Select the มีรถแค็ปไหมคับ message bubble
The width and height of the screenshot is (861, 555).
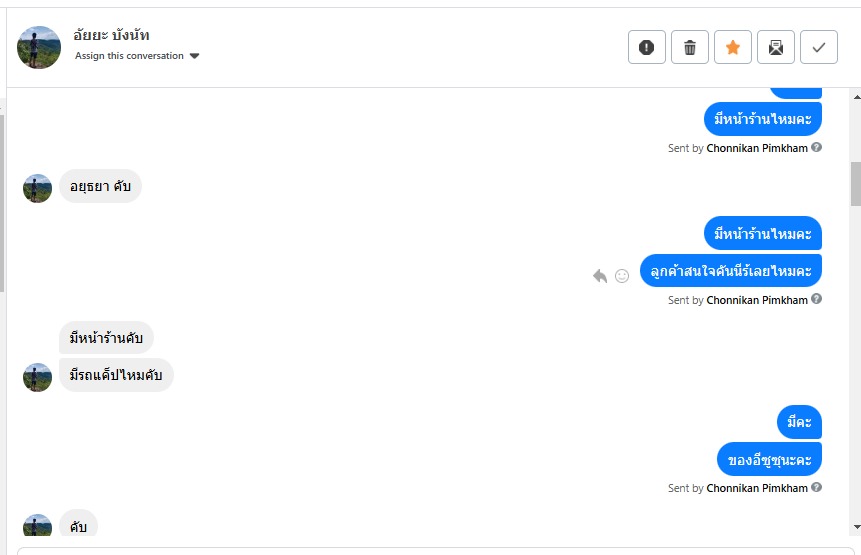tap(116, 375)
